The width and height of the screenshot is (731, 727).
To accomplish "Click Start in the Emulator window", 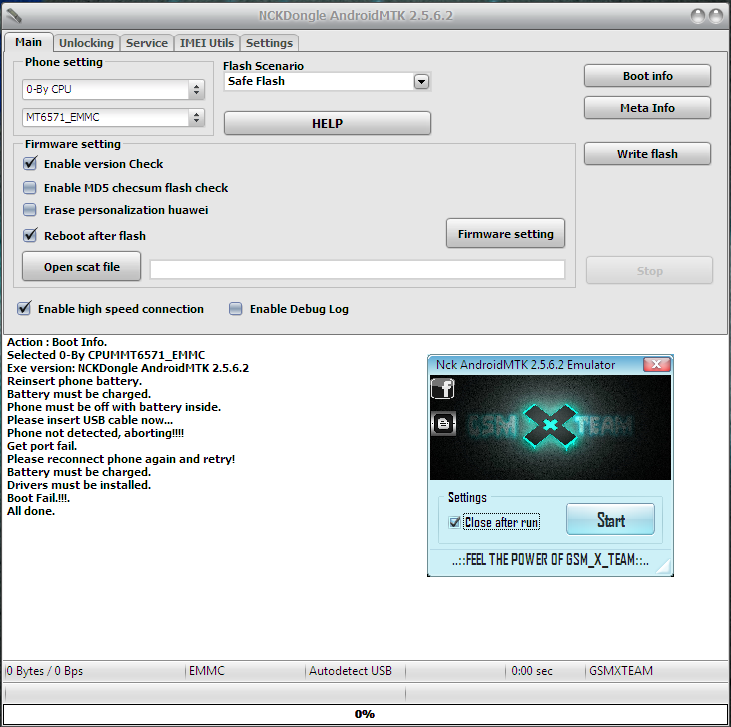I will click(611, 519).
